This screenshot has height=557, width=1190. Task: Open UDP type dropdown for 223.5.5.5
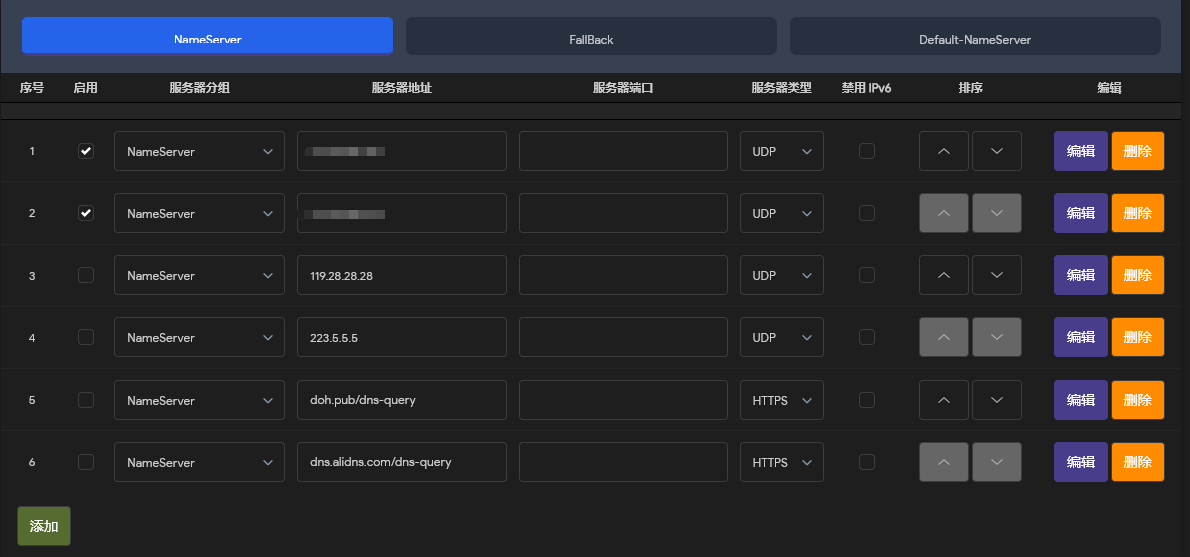[782, 338]
